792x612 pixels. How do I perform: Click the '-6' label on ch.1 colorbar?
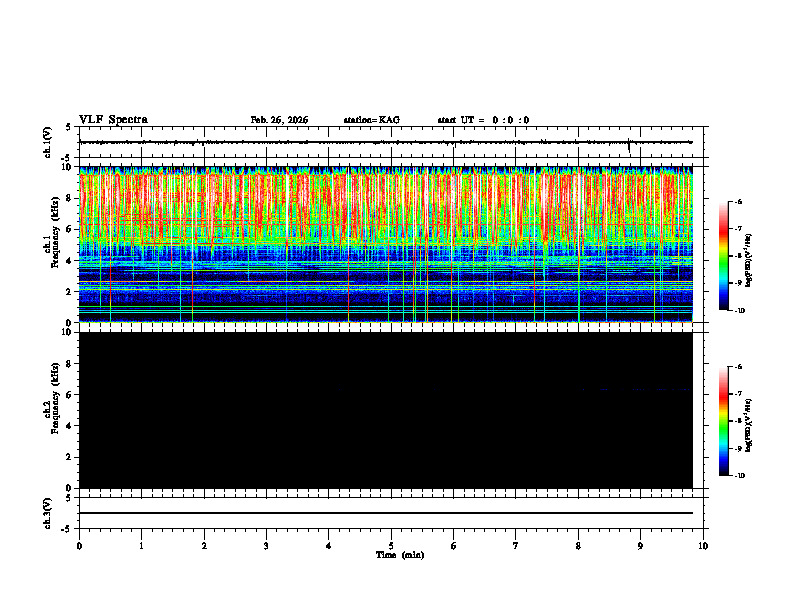pos(737,201)
